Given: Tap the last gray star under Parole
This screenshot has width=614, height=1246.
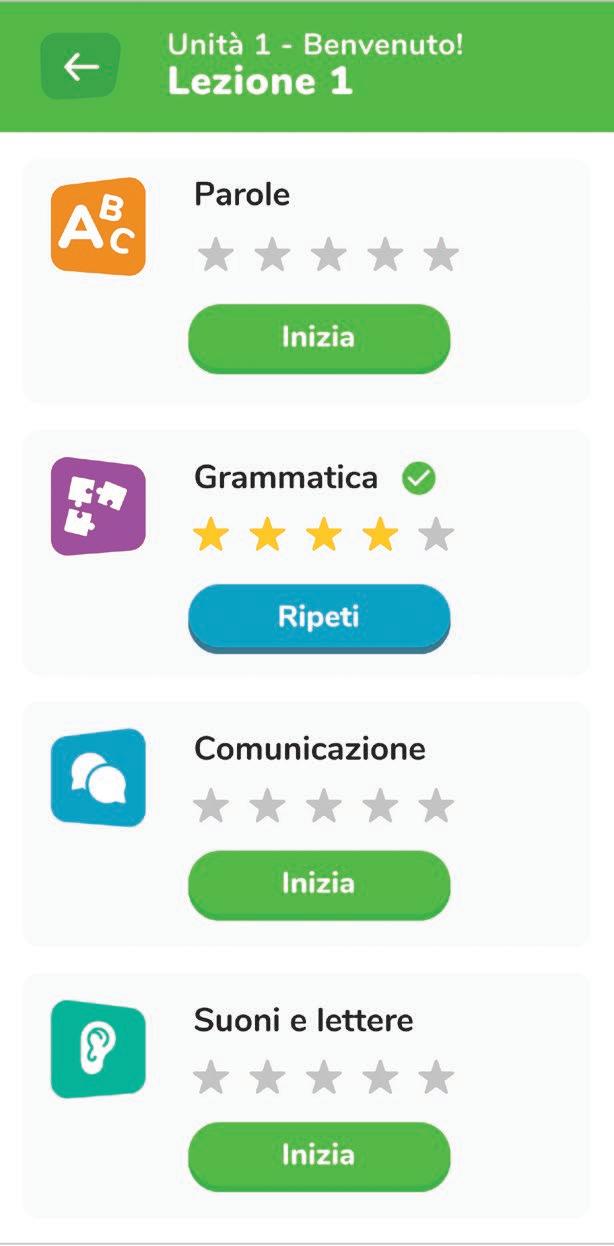Looking at the screenshot, I should [x=440, y=256].
